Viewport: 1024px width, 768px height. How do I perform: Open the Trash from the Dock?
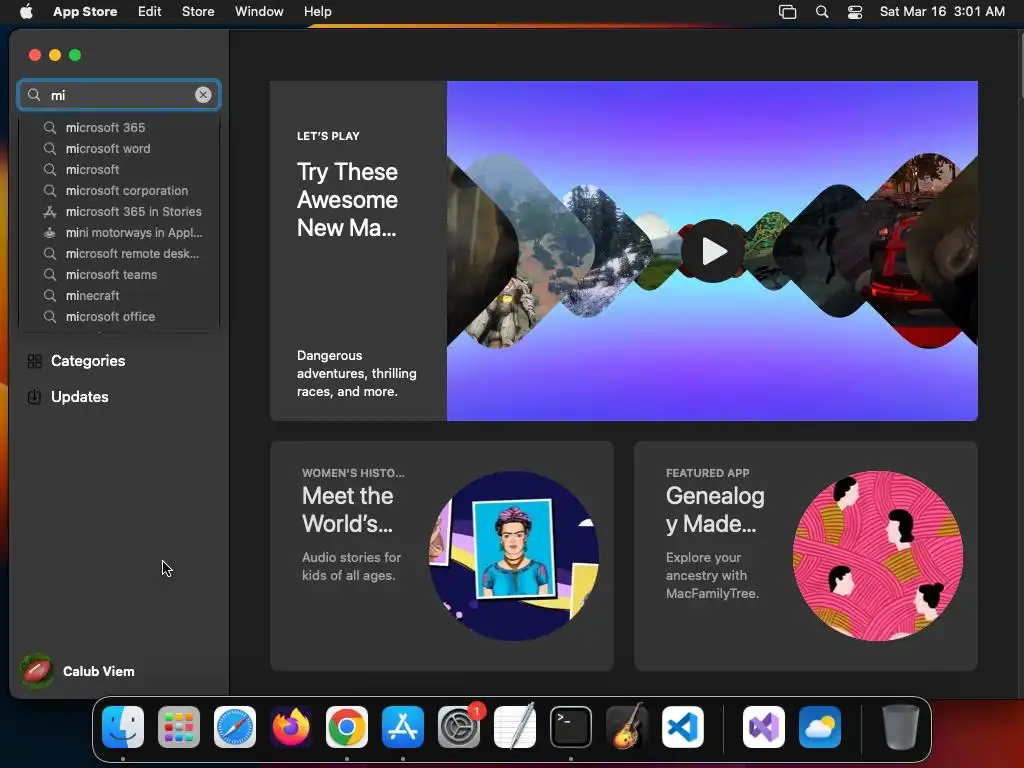pos(901,727)
